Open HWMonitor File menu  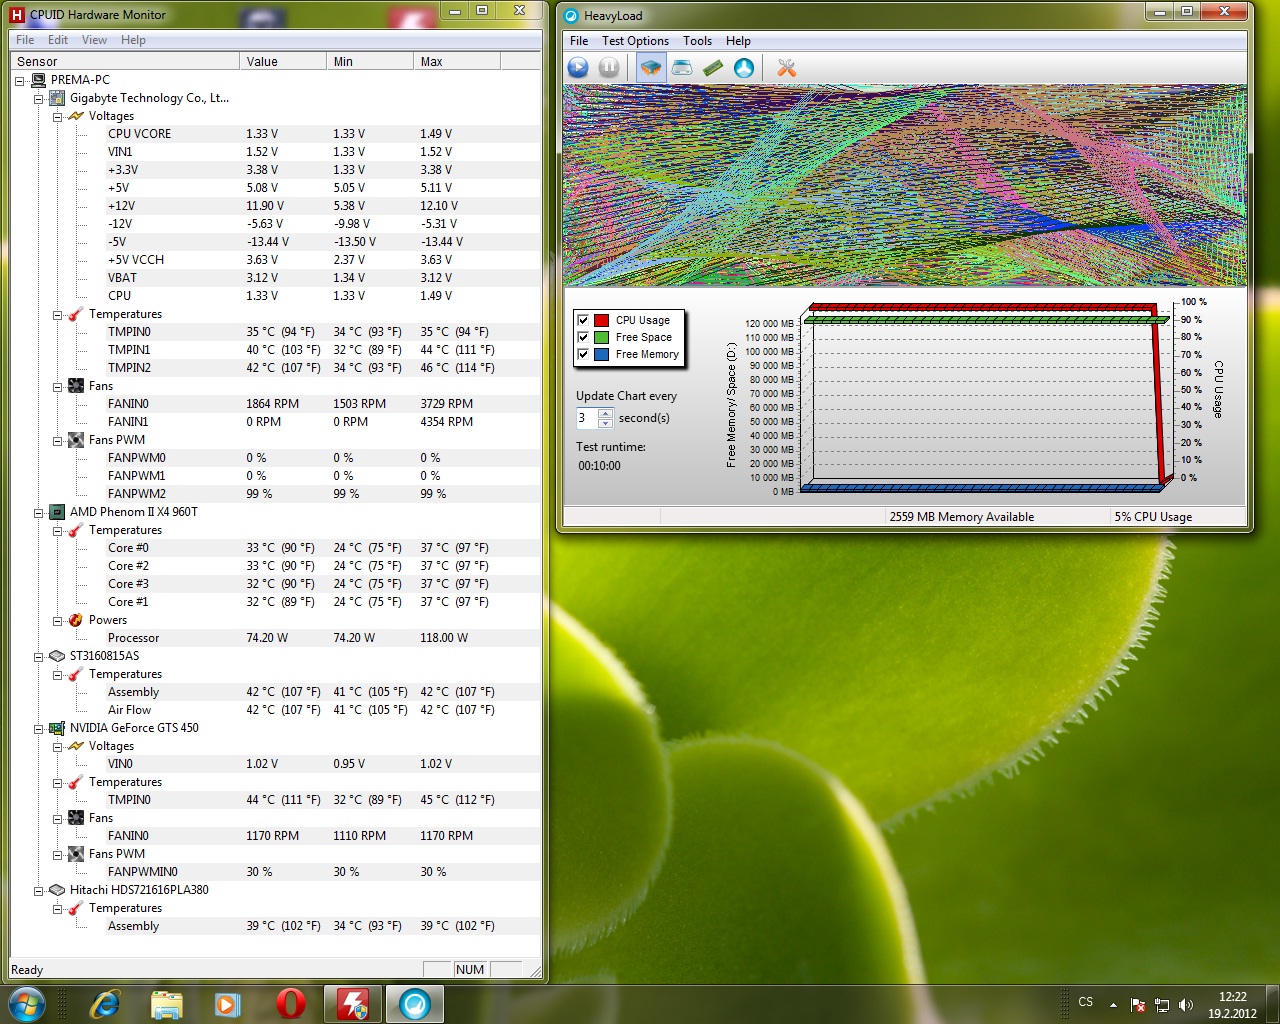[25, 40]
